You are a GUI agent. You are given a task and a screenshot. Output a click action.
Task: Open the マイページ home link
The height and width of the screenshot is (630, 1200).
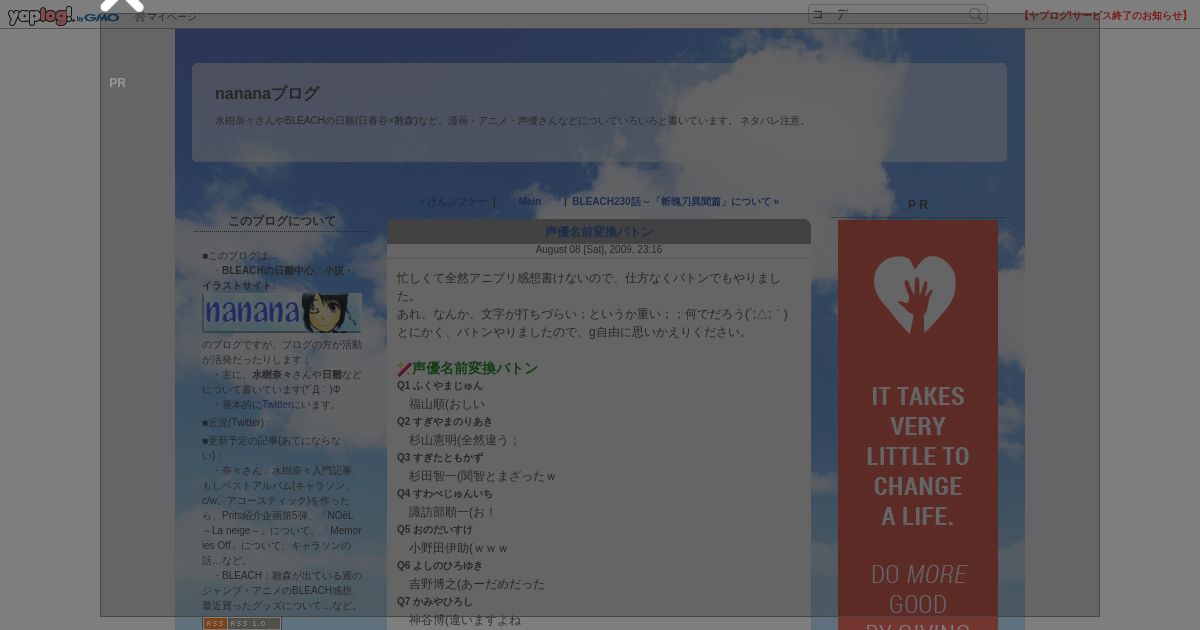pyautogui.click(x=166, y=17)
